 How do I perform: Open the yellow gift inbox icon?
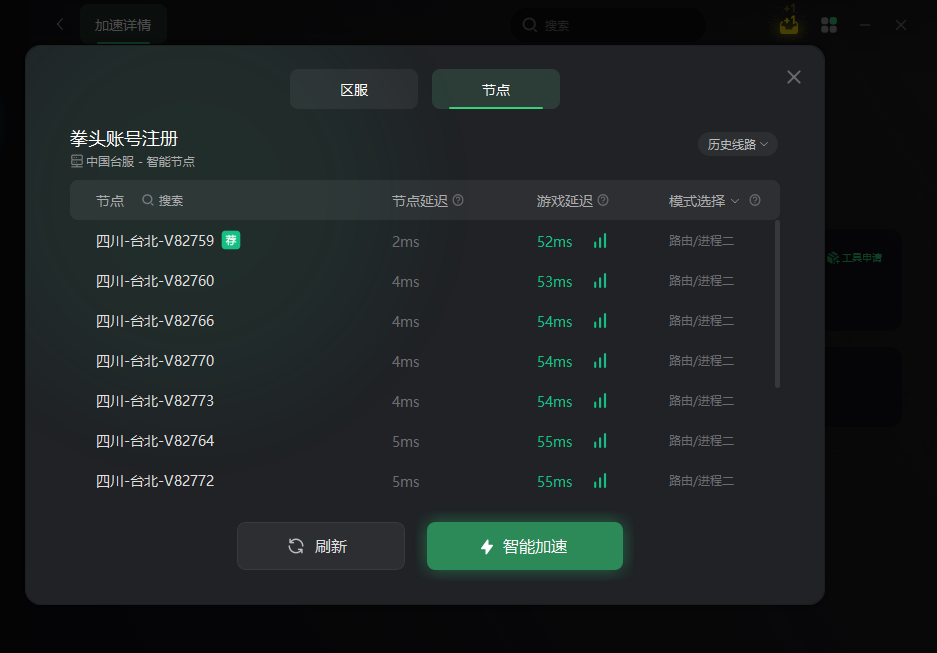click(x=789, y=24)
